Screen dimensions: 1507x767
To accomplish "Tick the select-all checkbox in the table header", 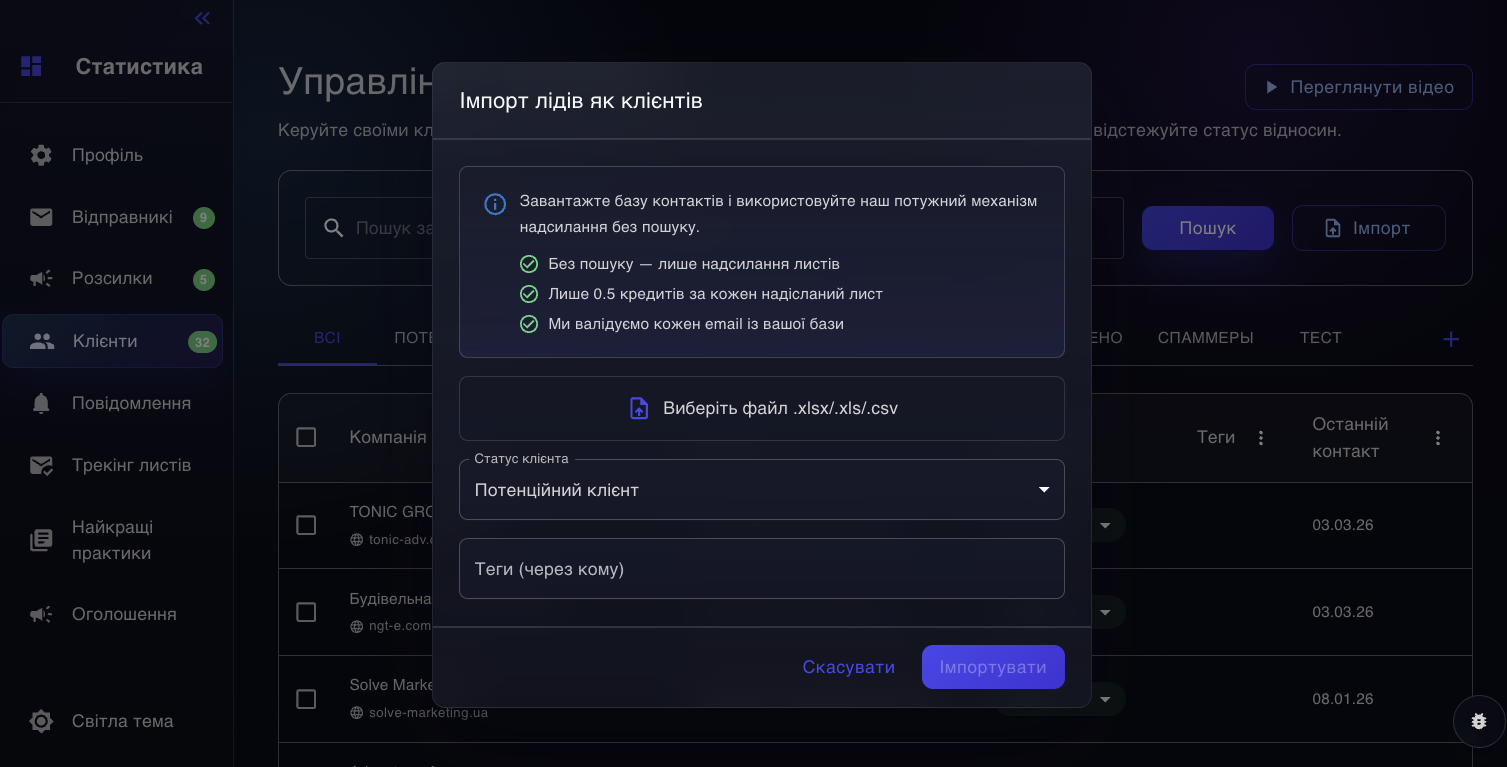I will click(306, 437).
